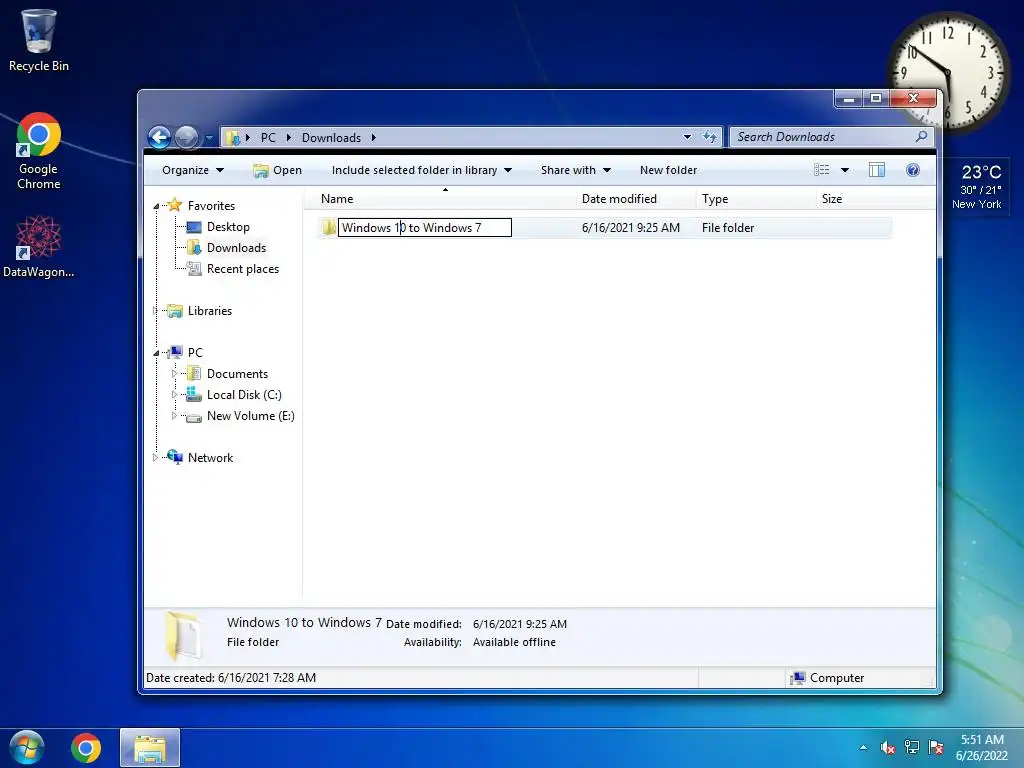1024x768 pixels.
Task: Click the address bar folder icon
Action: tap(232, 137)
